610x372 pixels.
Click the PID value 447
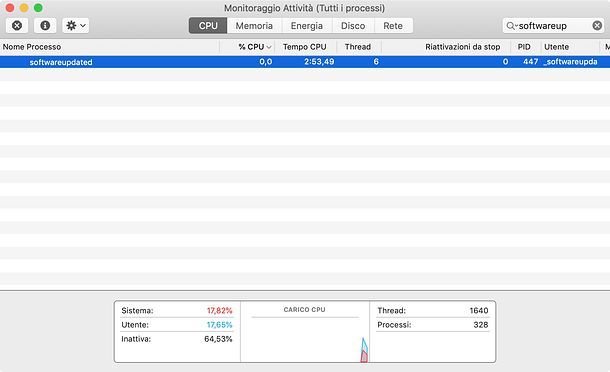click(531, 62)
